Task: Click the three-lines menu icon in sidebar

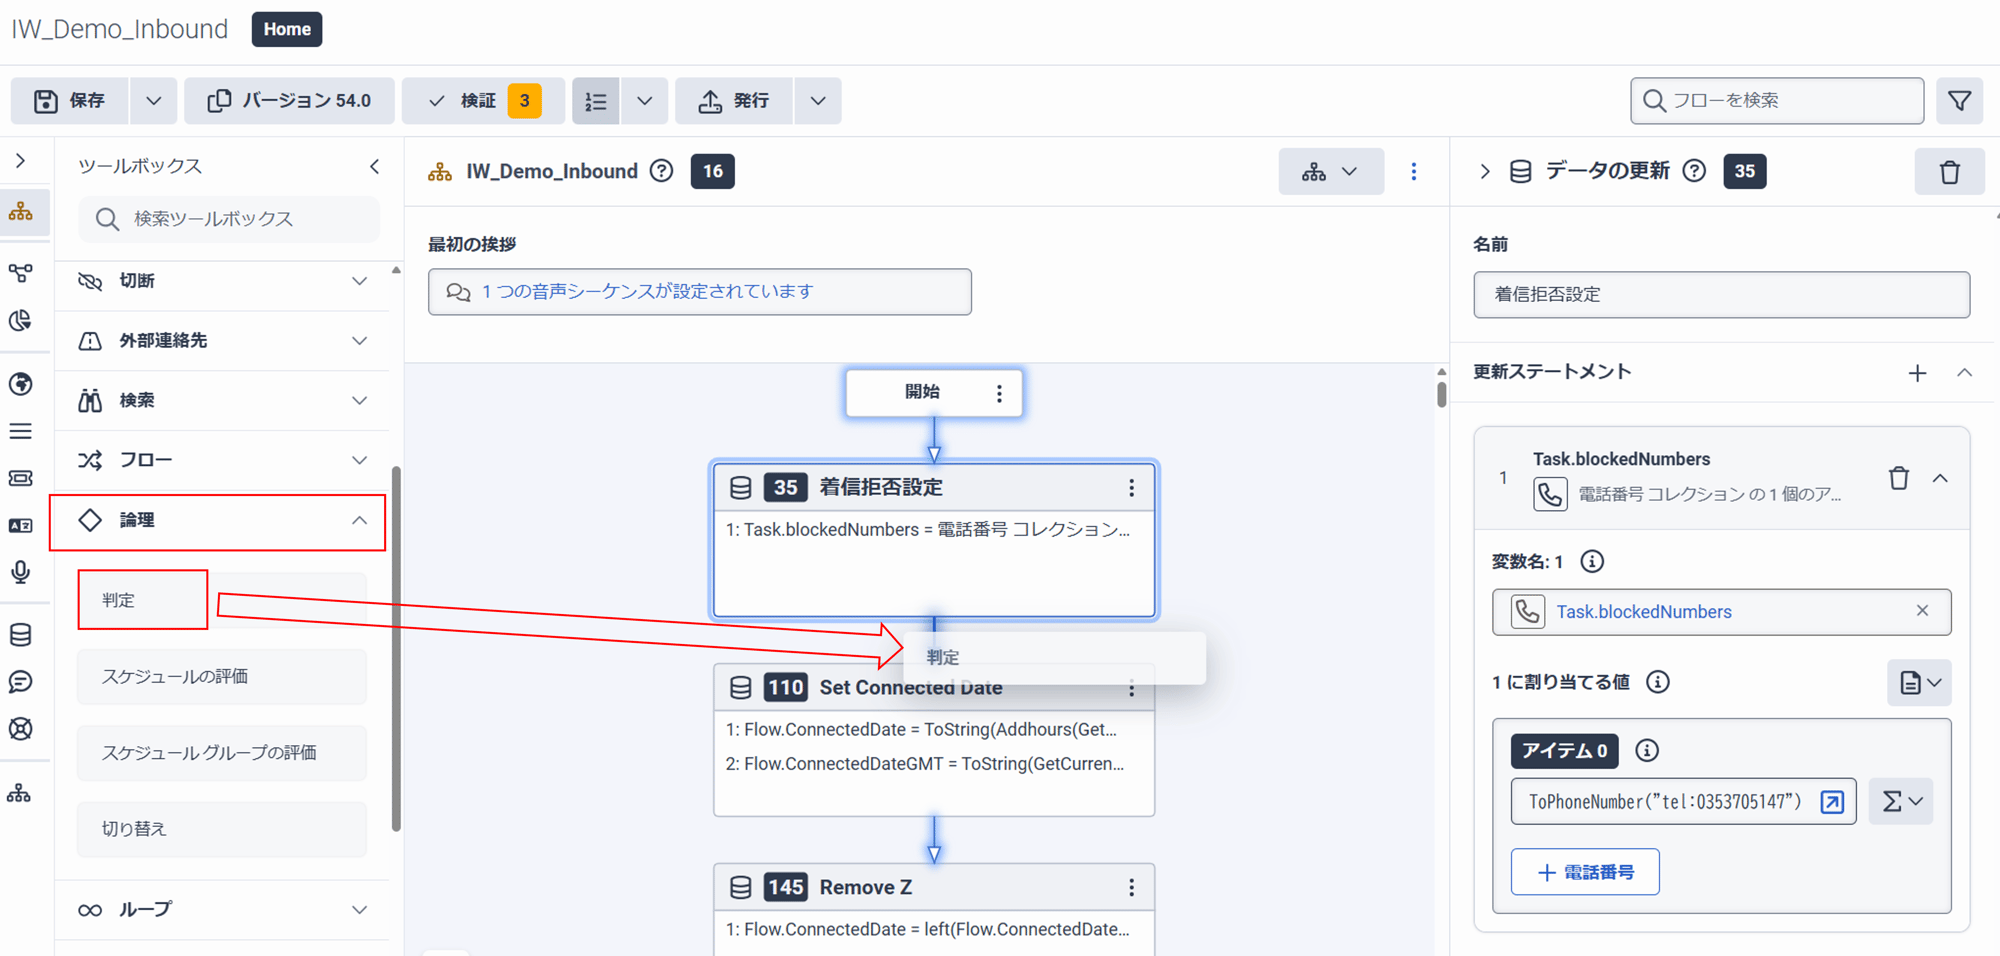Action: 21,431
